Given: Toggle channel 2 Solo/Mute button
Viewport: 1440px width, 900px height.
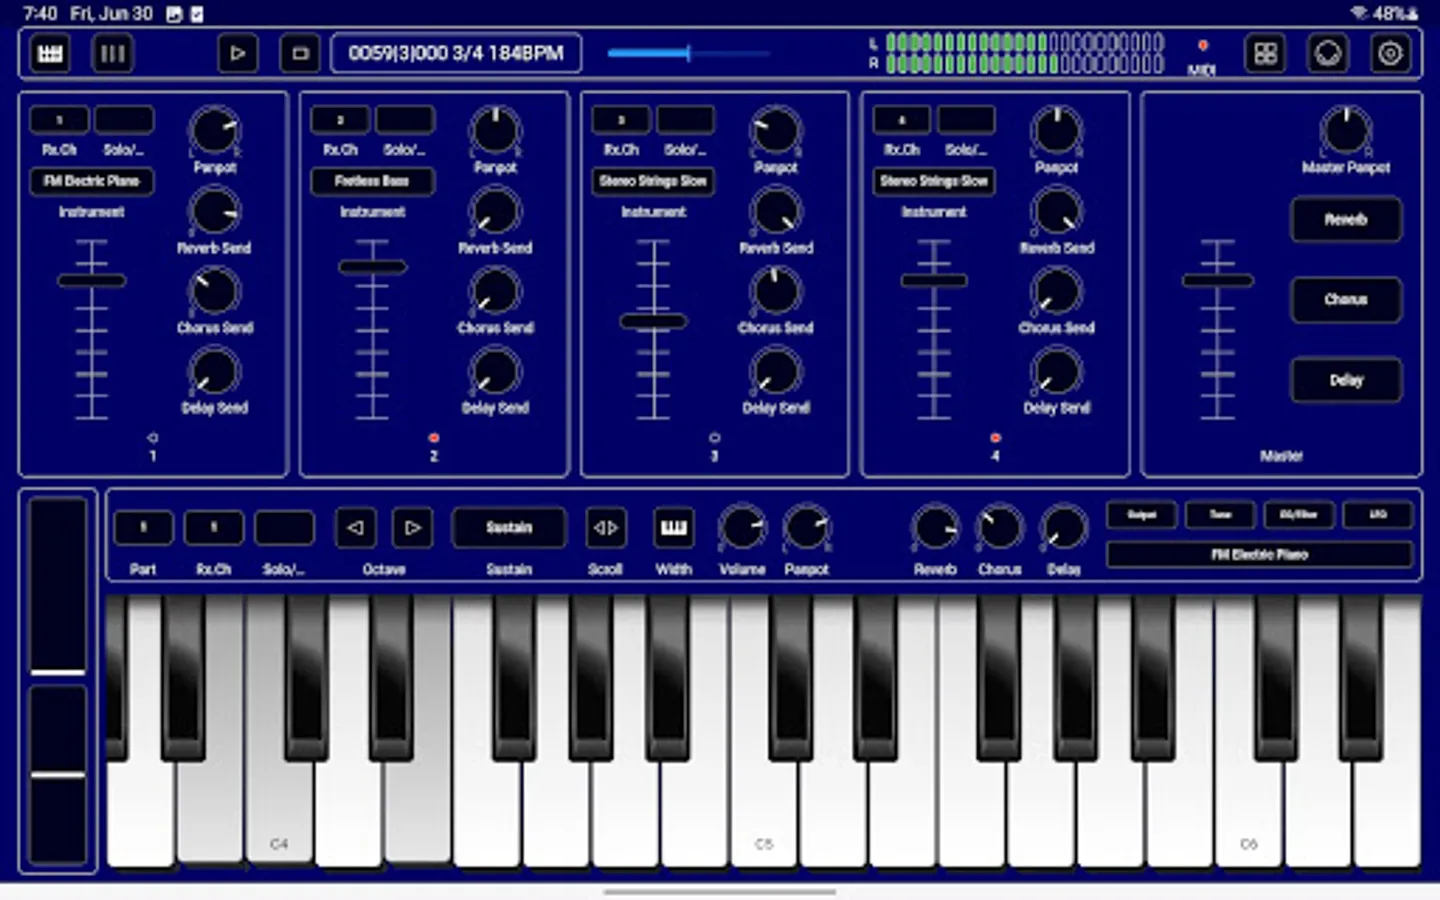Looking at the screenshot, I should (405, 120).
